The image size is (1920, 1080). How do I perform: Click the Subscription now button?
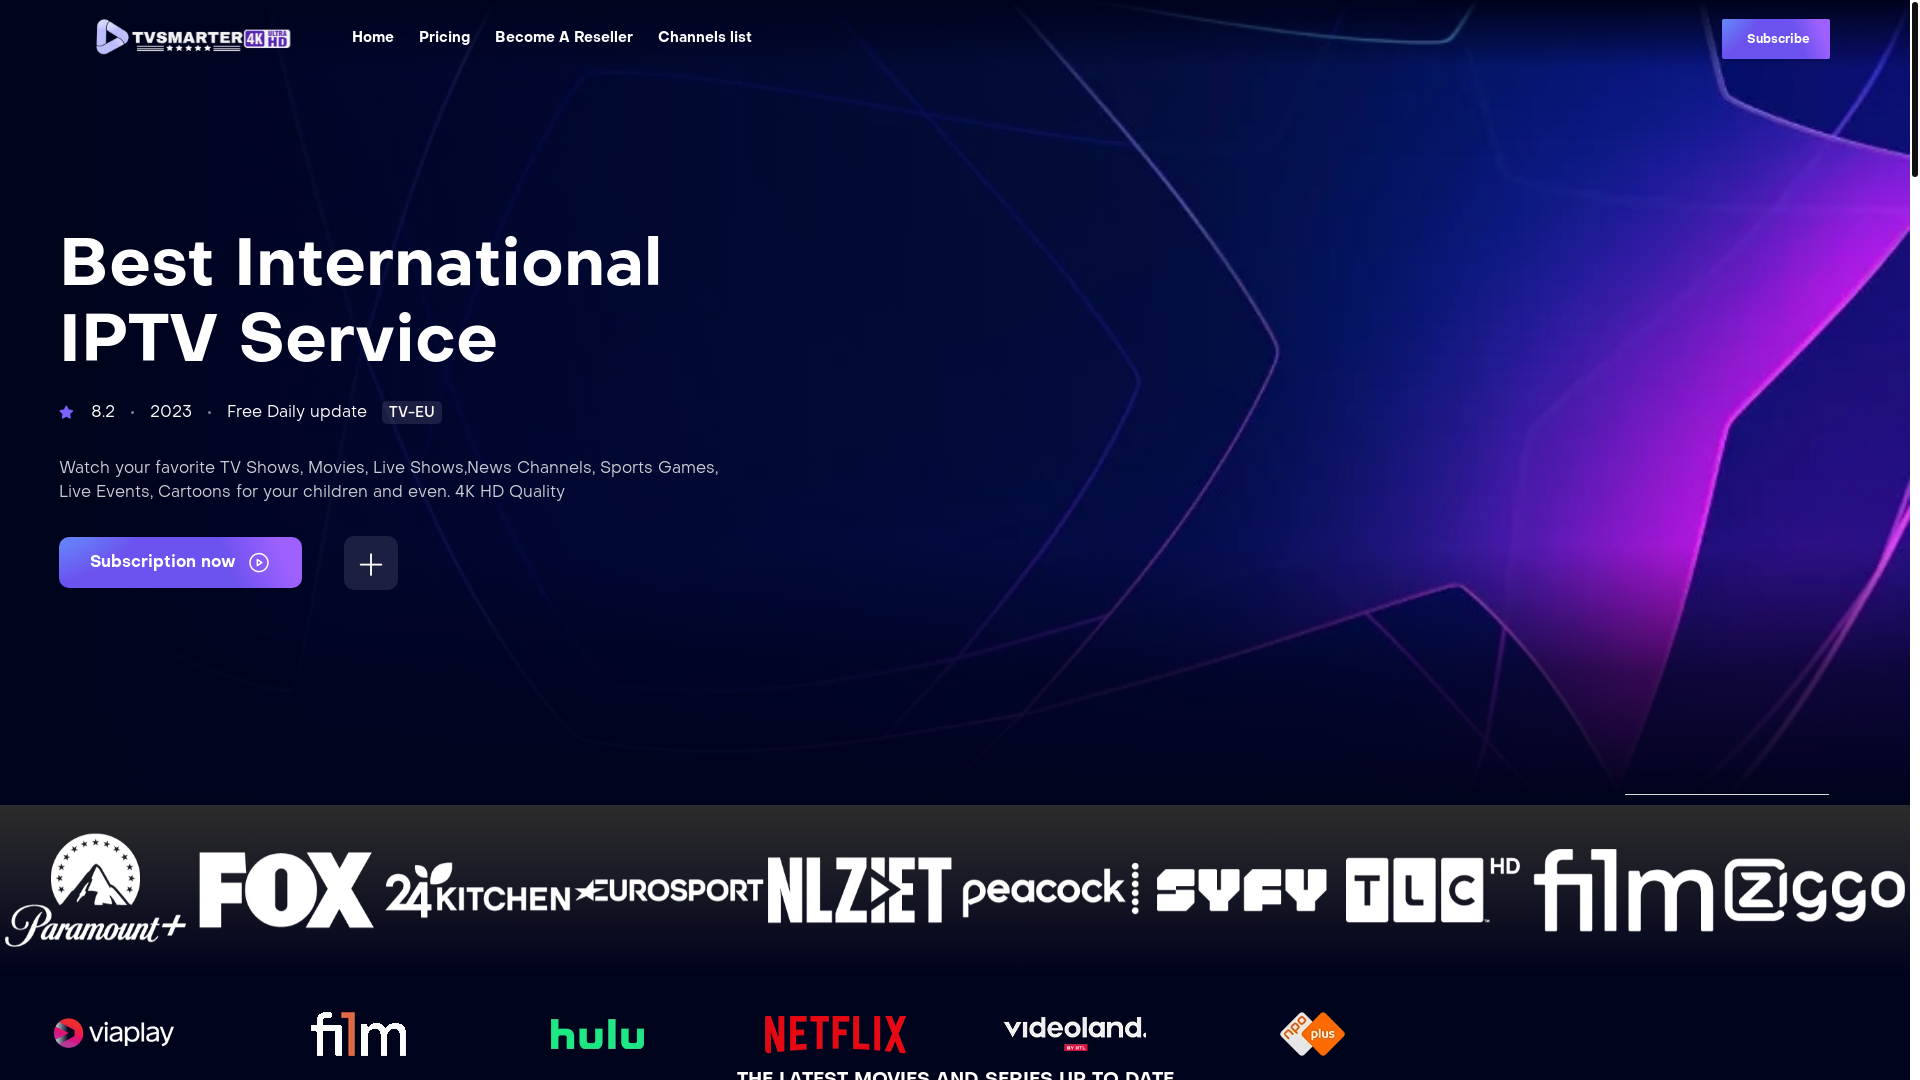coord(180,562)
